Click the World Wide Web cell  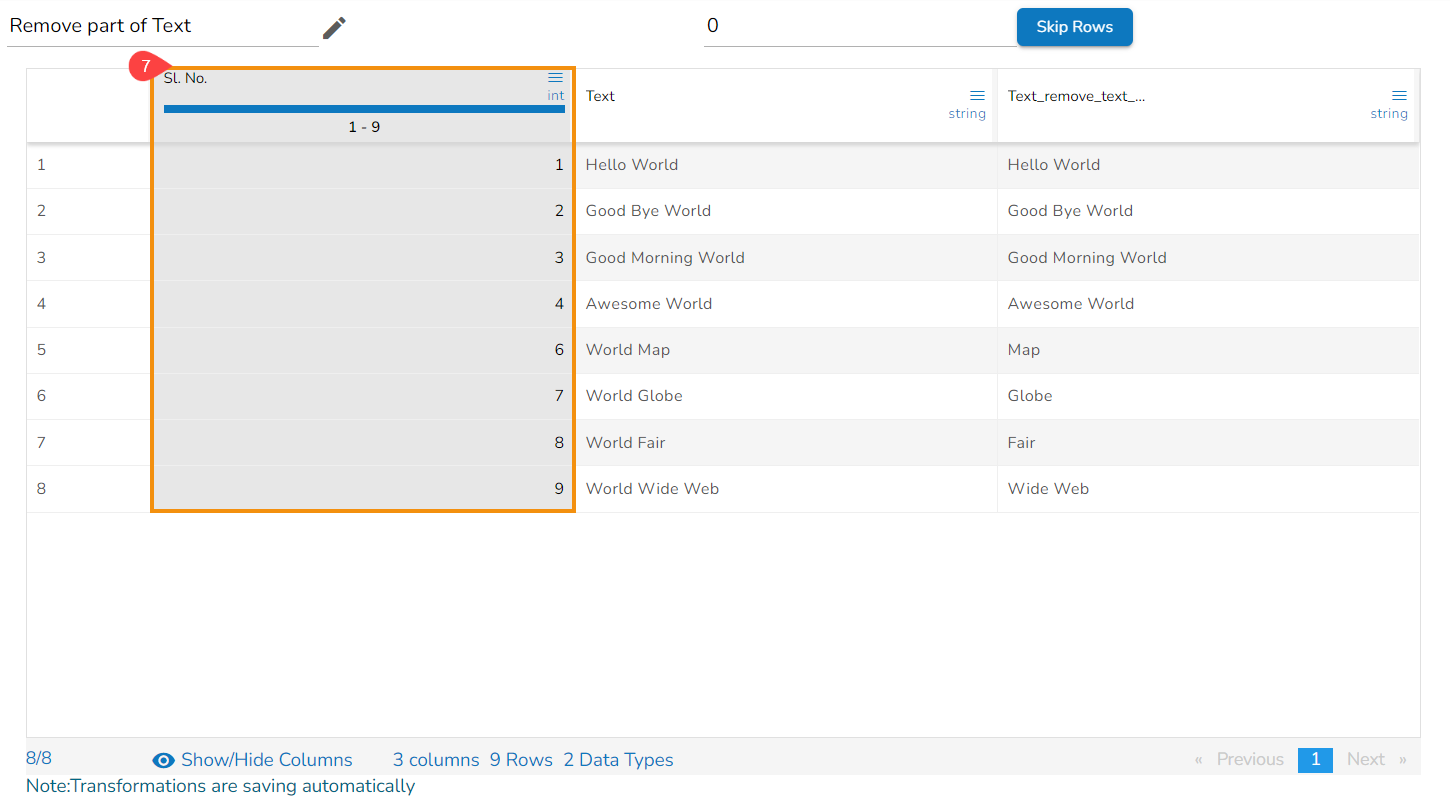[x=652, y=489]
